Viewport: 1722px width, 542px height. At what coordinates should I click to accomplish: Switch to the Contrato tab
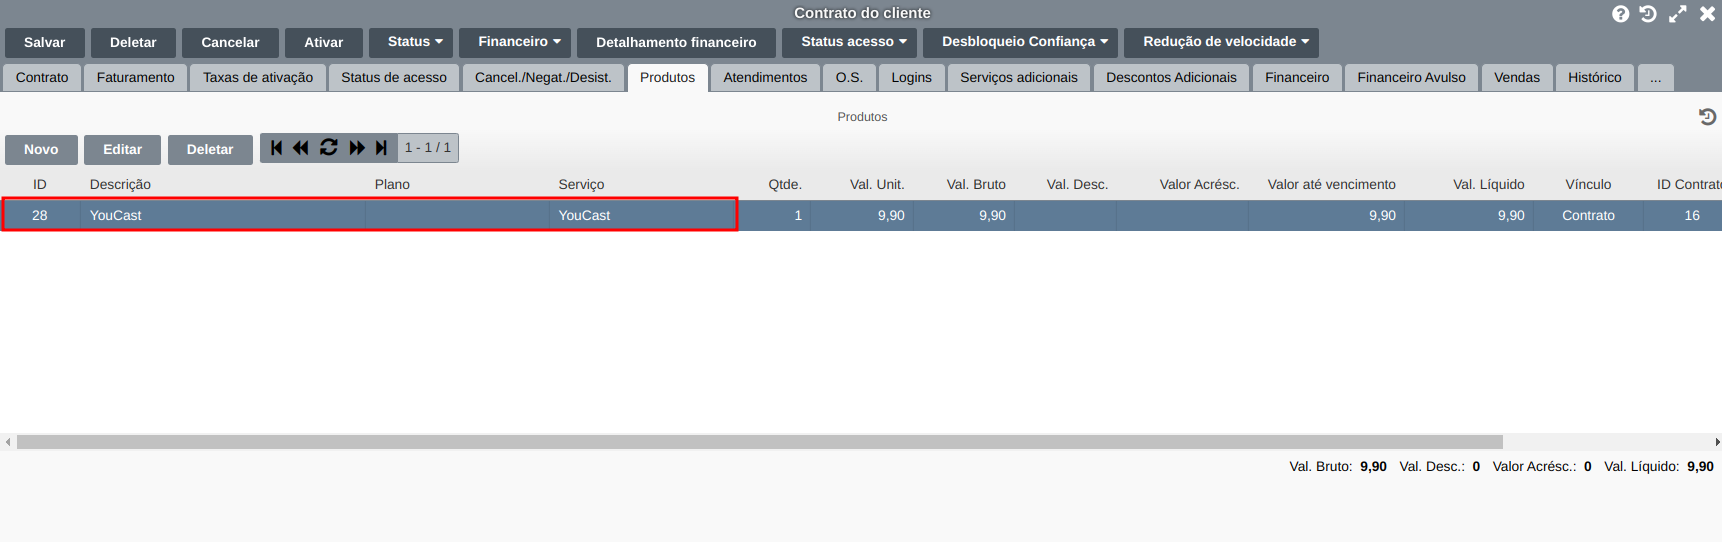pos(42,78)
